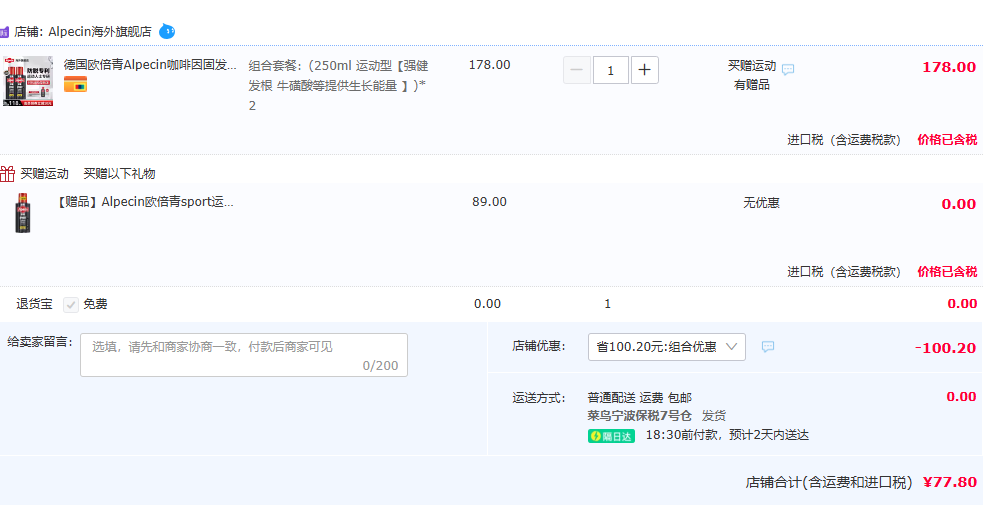989x505 pixels.
Task: Click the store total ¥77.80
Action: [950, 482]
